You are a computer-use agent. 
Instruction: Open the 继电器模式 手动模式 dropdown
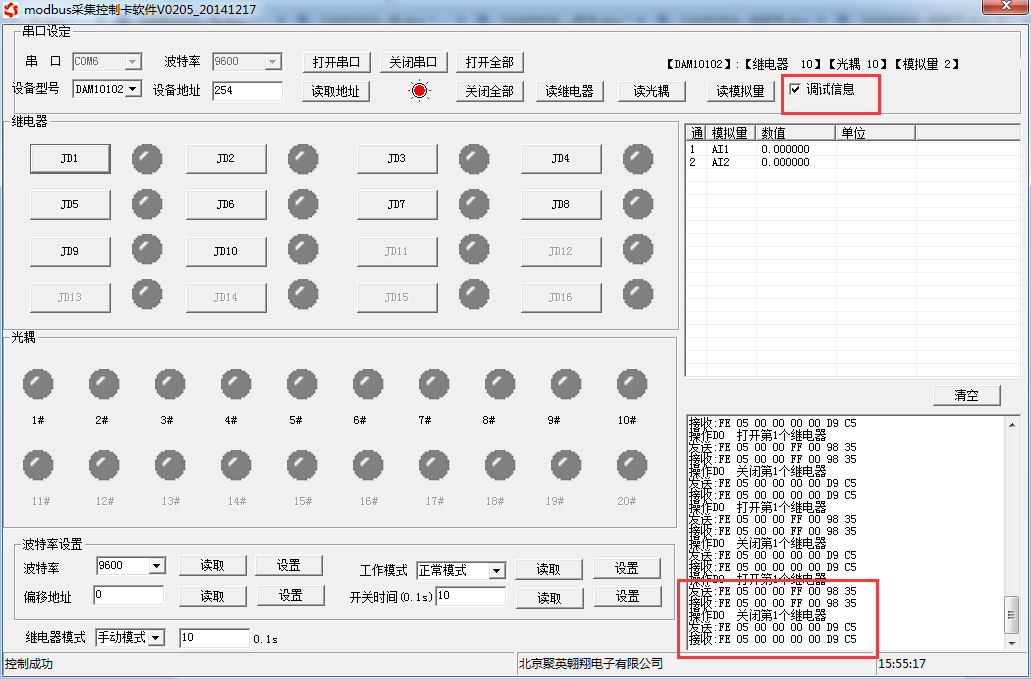pyautogui.click(x=155, y=638)
